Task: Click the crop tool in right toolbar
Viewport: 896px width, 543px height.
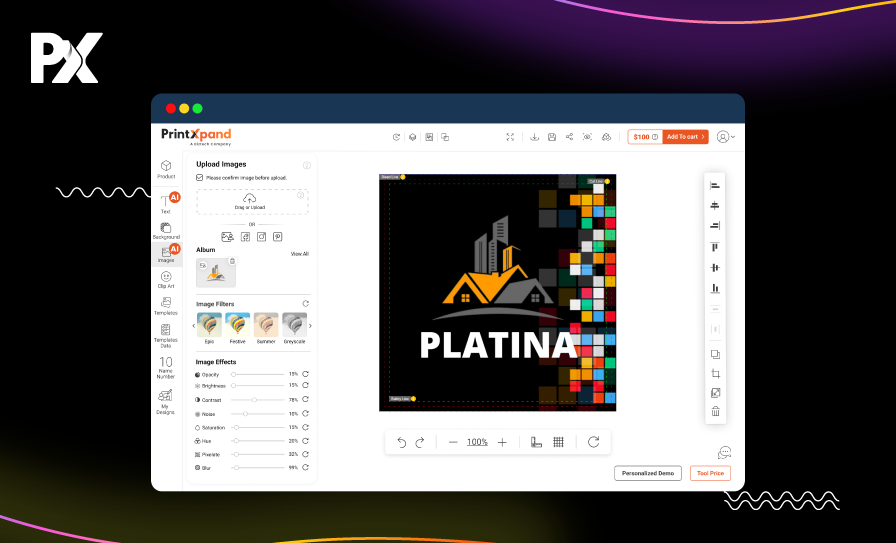Action: click(715, 374)
